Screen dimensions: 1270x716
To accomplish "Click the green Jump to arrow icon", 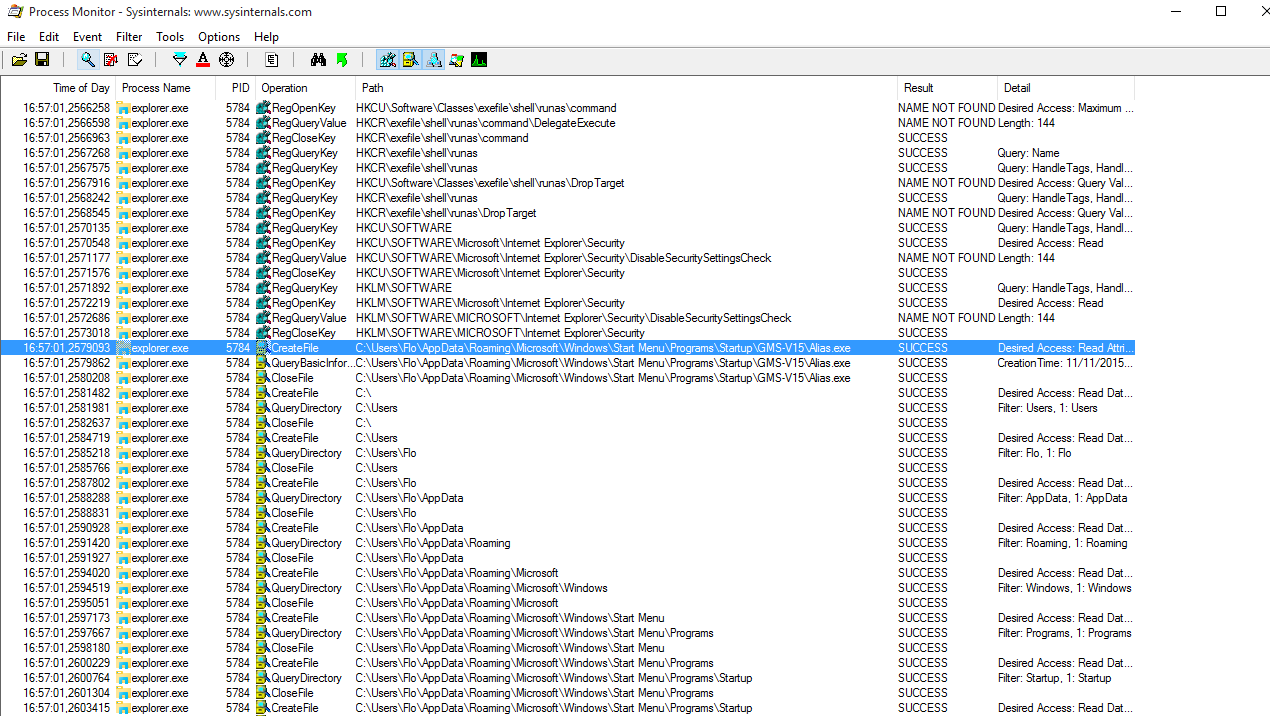I will coord(342,60).
